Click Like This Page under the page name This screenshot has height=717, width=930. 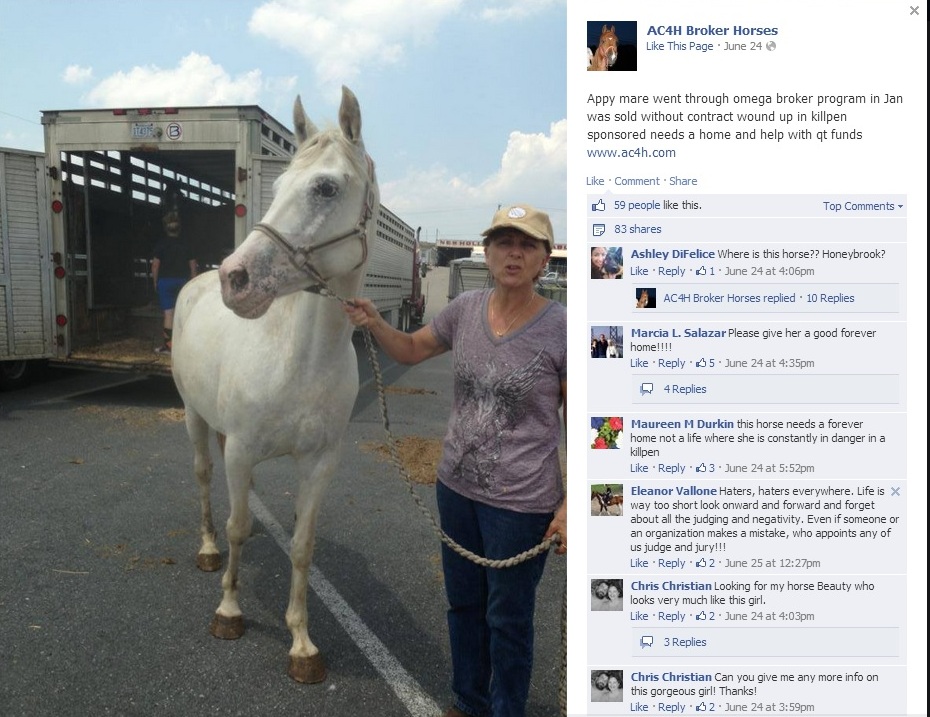coord(679,46)
